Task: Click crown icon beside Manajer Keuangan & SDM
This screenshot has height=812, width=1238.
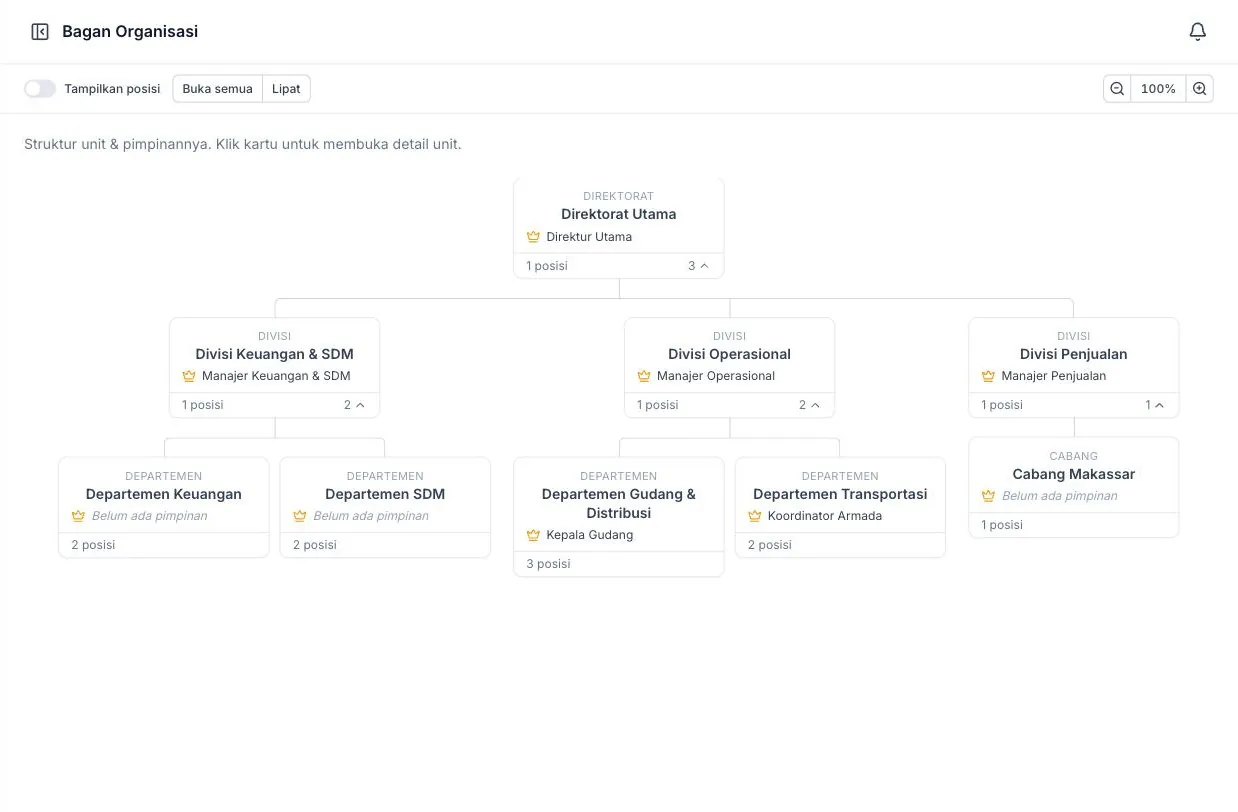Action: 189,376
